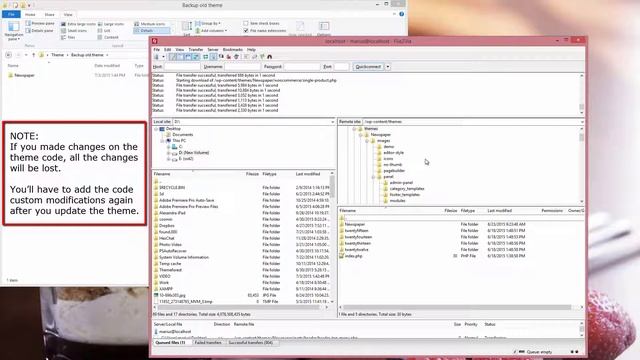Open the Quickconnect history dropdown arrow

388,67
